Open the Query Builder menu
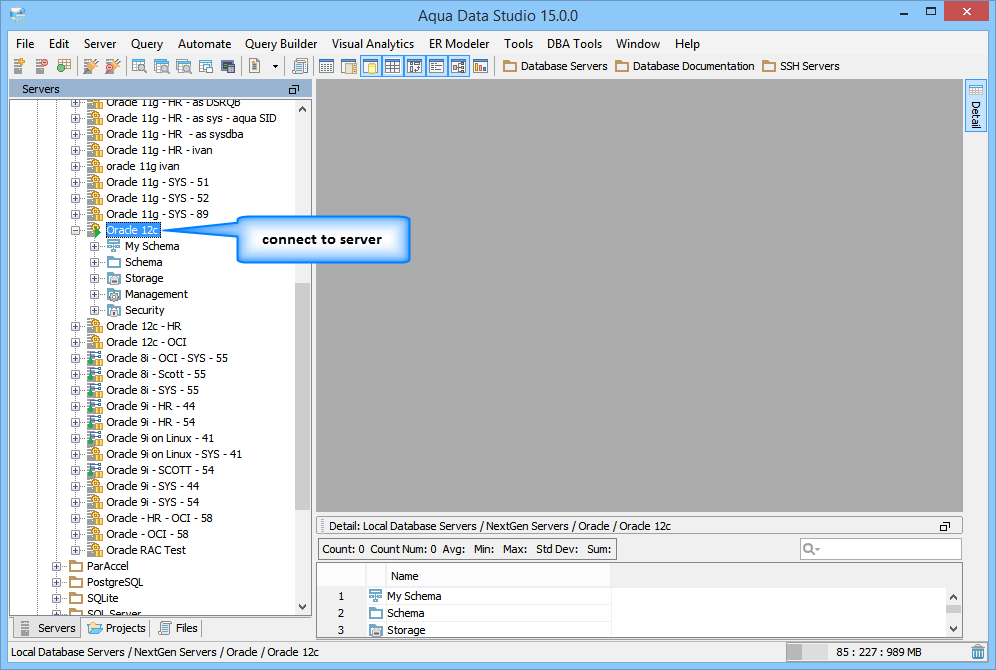The width and height of the screenshot is (996, 670). pos(281,44)
